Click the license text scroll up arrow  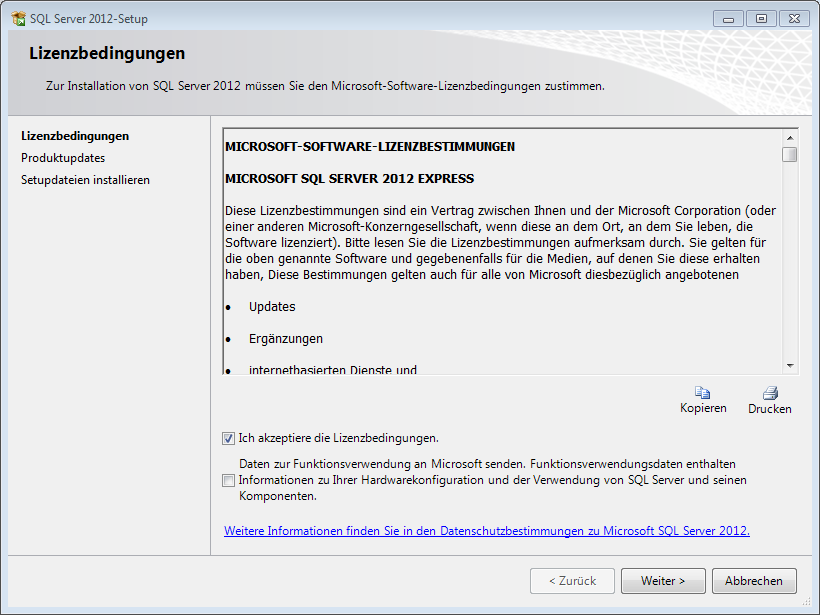click(790, 137)
